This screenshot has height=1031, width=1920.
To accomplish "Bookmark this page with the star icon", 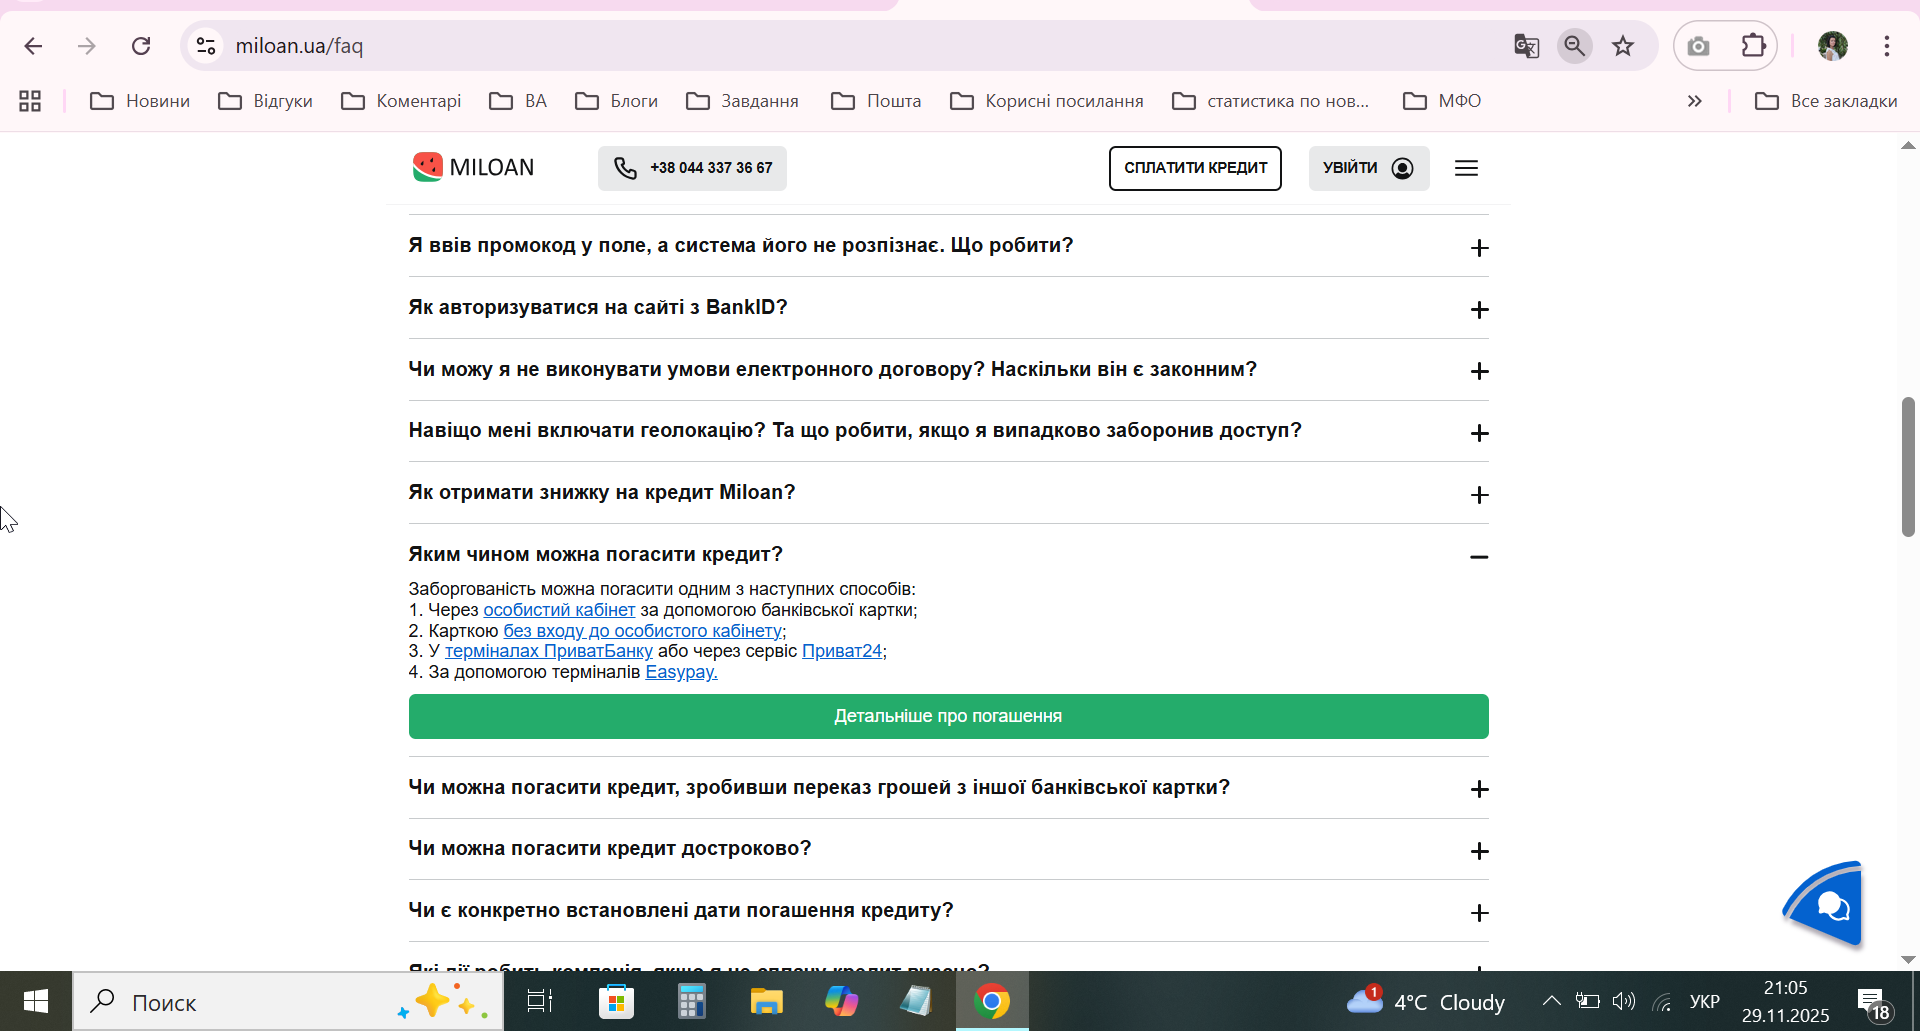I will click(1623, 46).
